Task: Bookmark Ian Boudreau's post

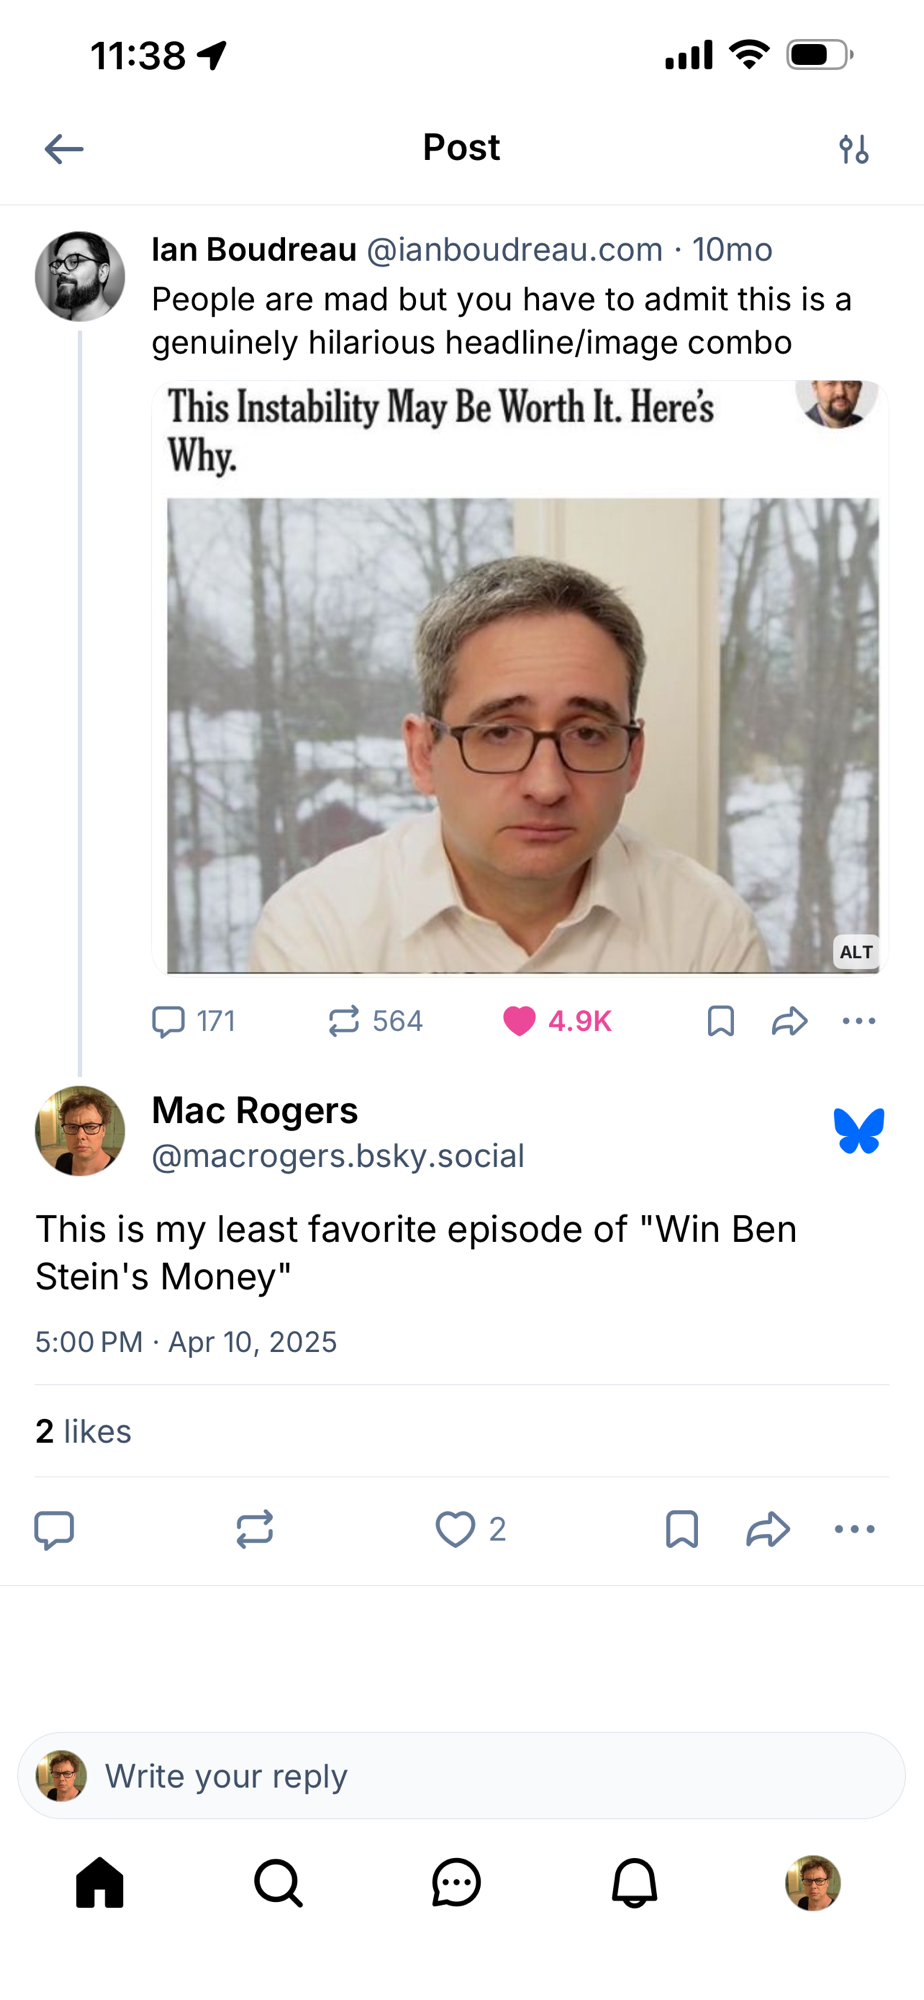Action: 720,1021
